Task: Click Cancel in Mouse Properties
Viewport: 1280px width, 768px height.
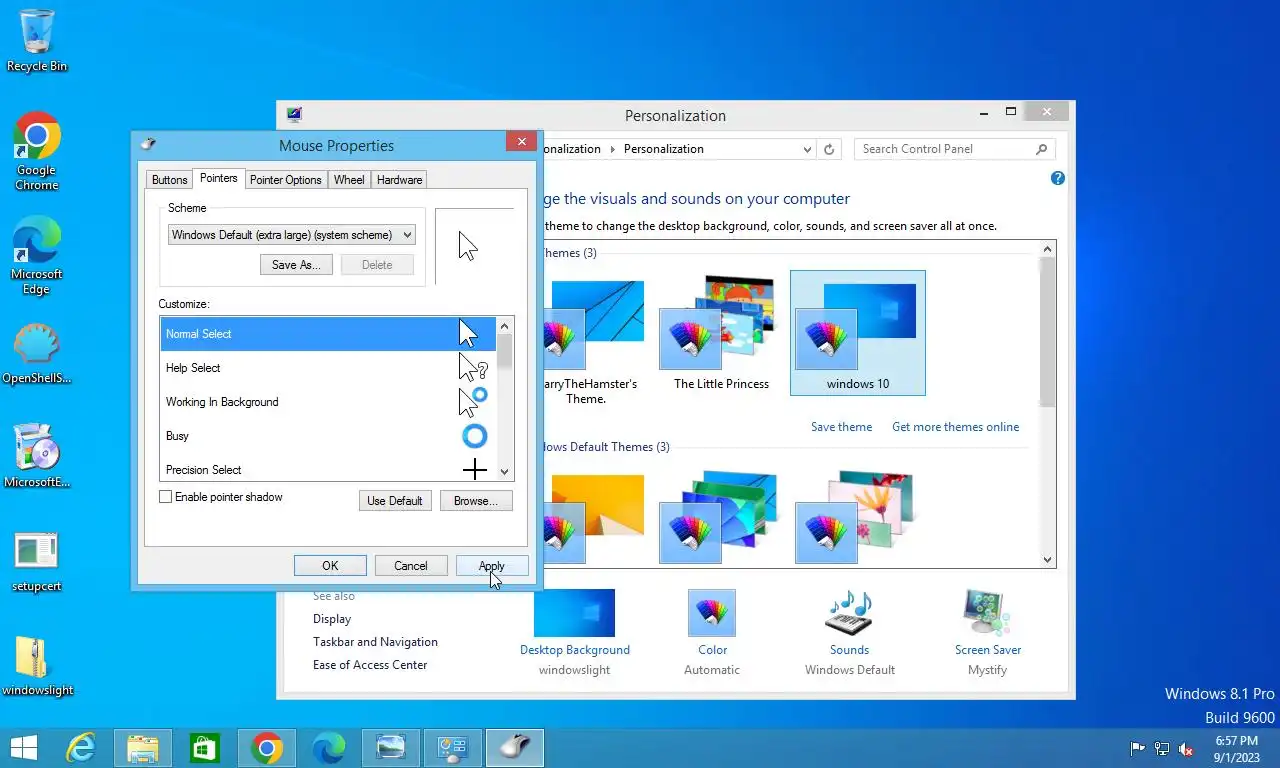Action: pyautogui.click(x=411, y=565)
